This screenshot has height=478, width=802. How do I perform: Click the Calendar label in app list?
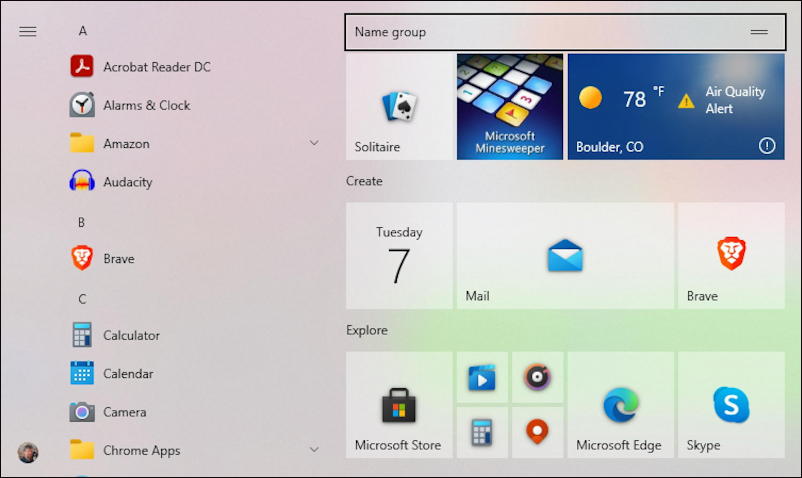click(x=128, y=374)
